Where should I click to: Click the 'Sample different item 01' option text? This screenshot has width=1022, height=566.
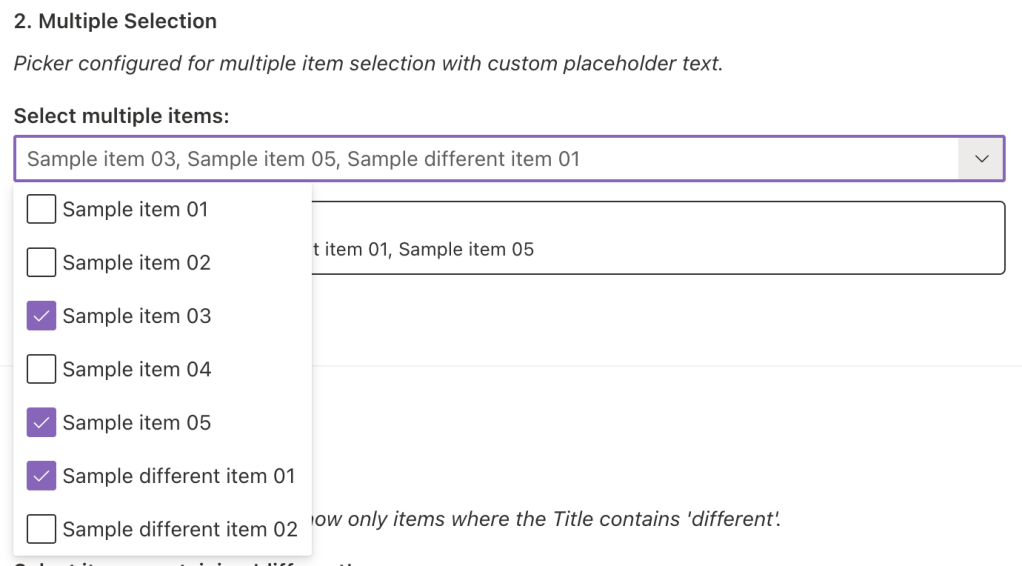coord(179,476)
